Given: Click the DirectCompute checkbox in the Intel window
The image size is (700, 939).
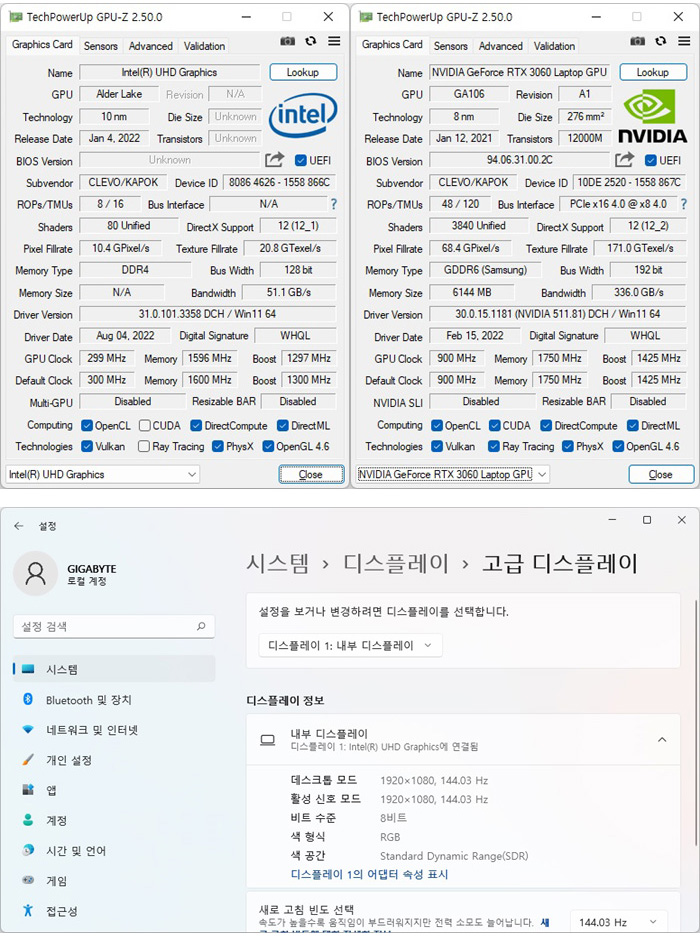Looking at the screenshot, I should point(196,425).
